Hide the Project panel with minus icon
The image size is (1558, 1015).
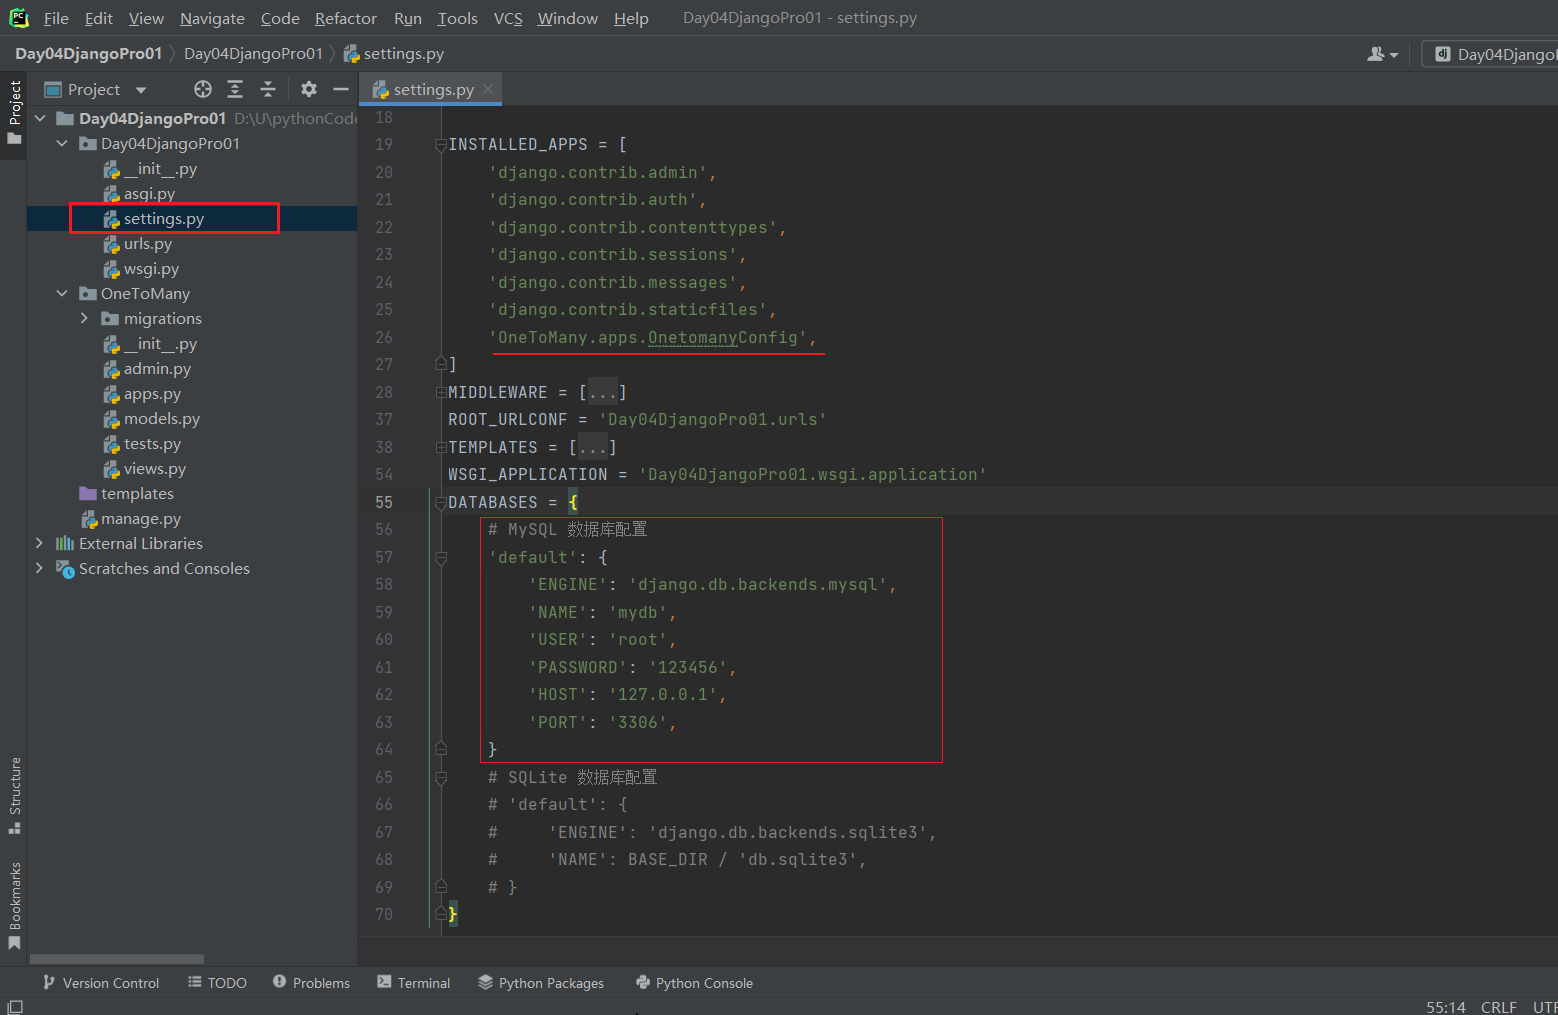341,89
